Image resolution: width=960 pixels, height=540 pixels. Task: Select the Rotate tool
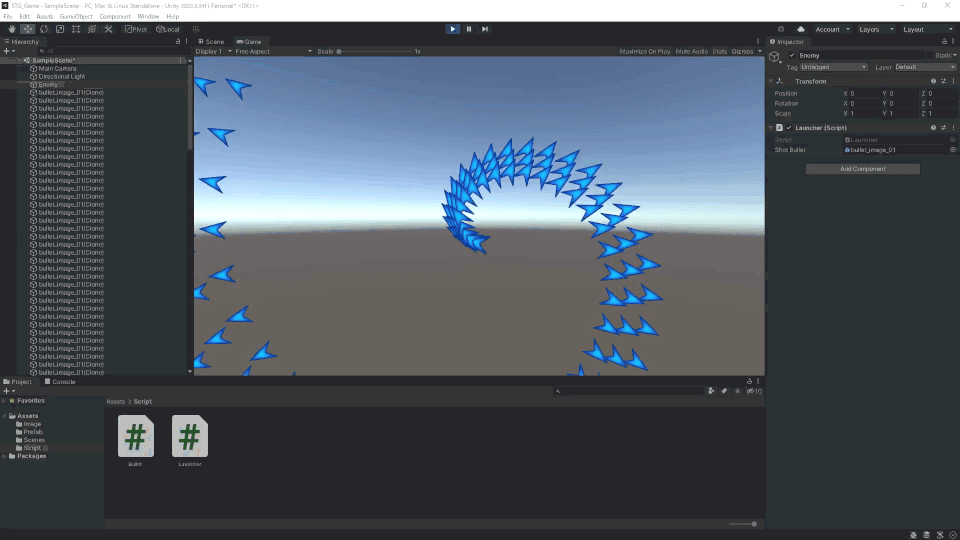(x=44, y=29)
